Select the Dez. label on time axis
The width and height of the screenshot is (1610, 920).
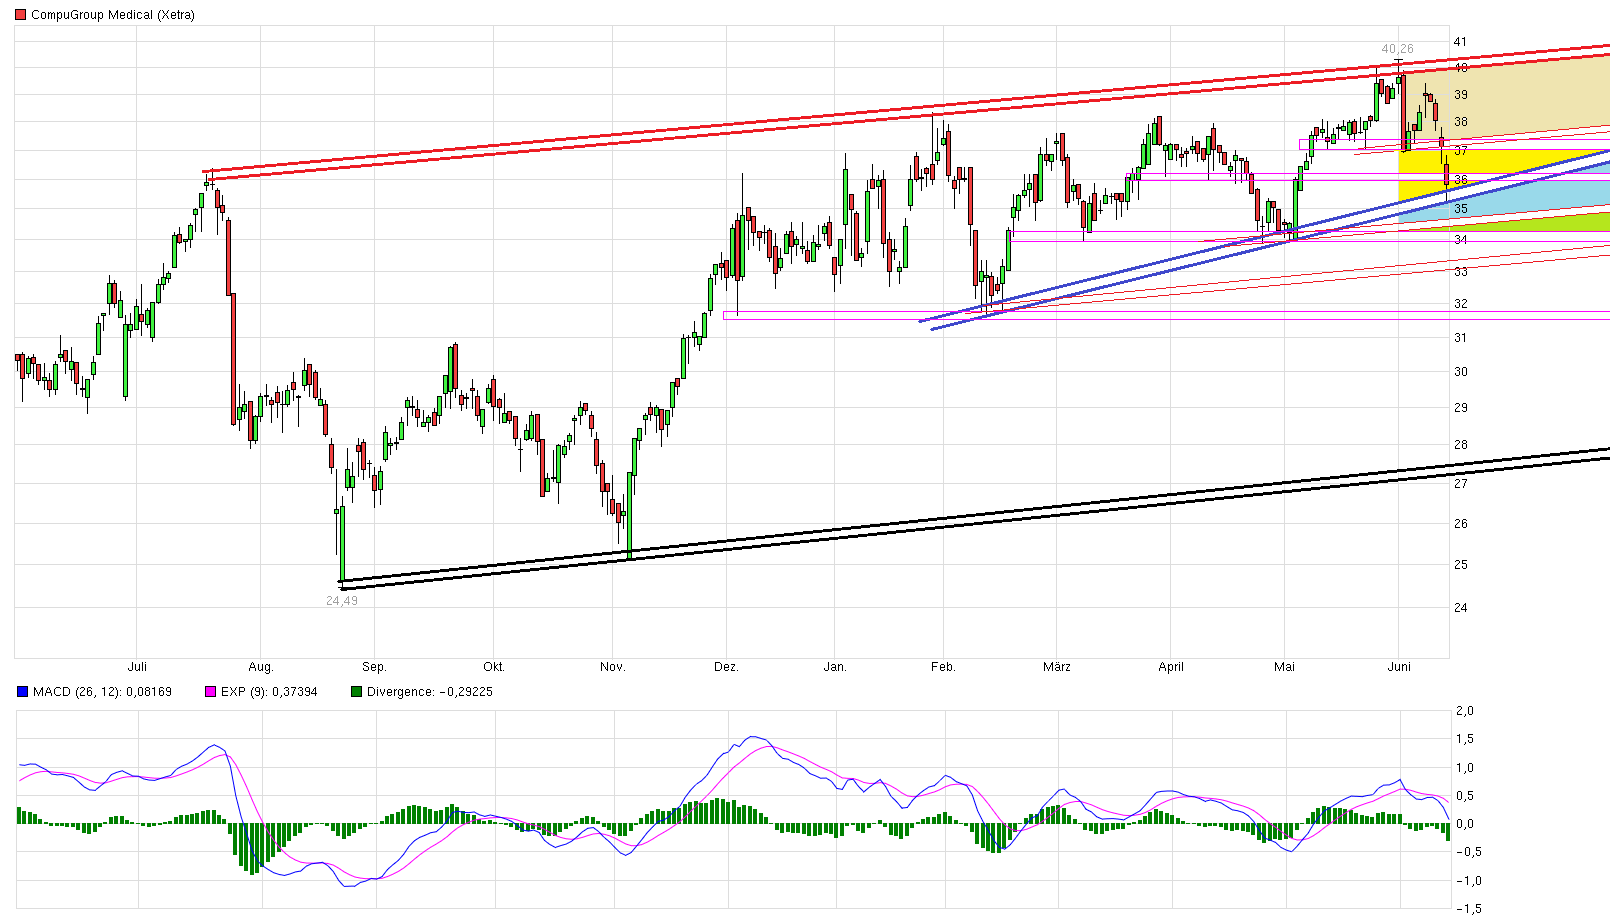point(726,667)
